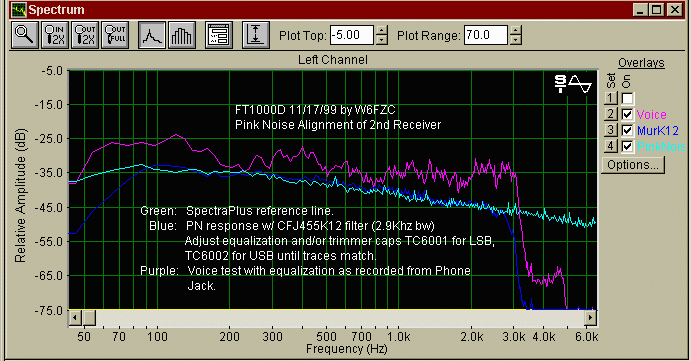Click the Left Channel plot title
This screenshot has width=691, height=361.
[x=333, y=60]
